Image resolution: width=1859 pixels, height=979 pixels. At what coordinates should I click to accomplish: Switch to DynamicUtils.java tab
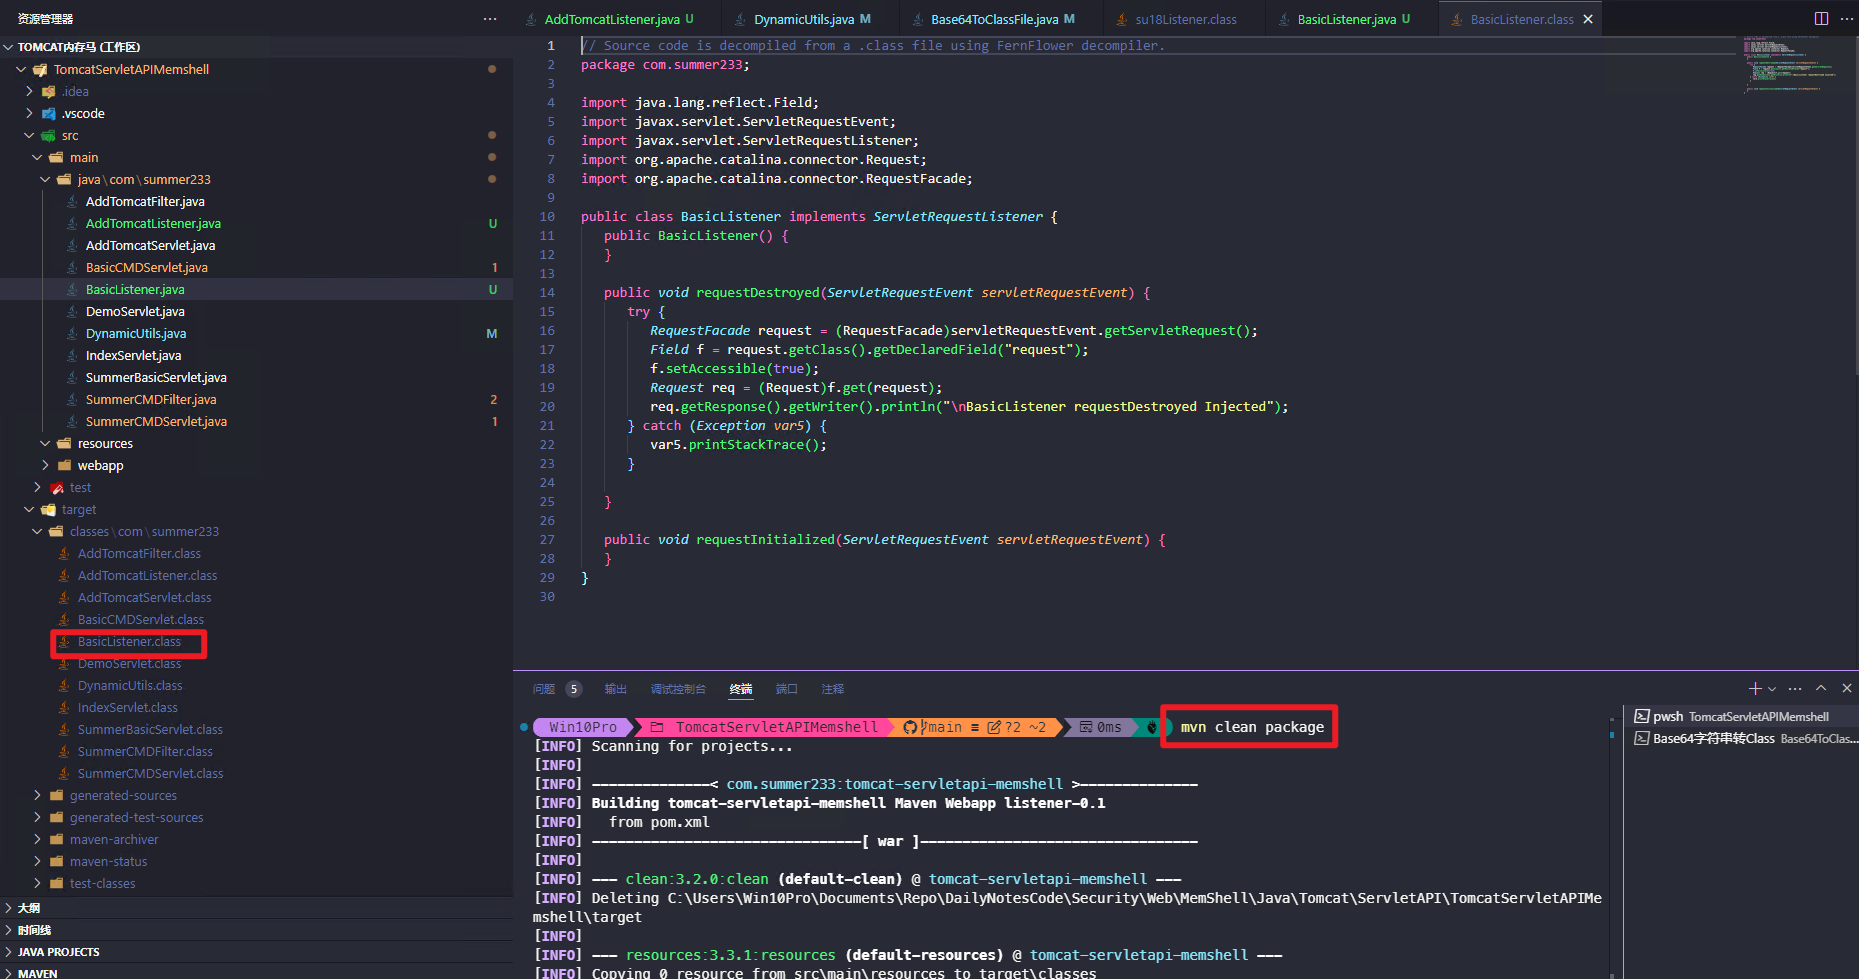[x=804, y=19]
